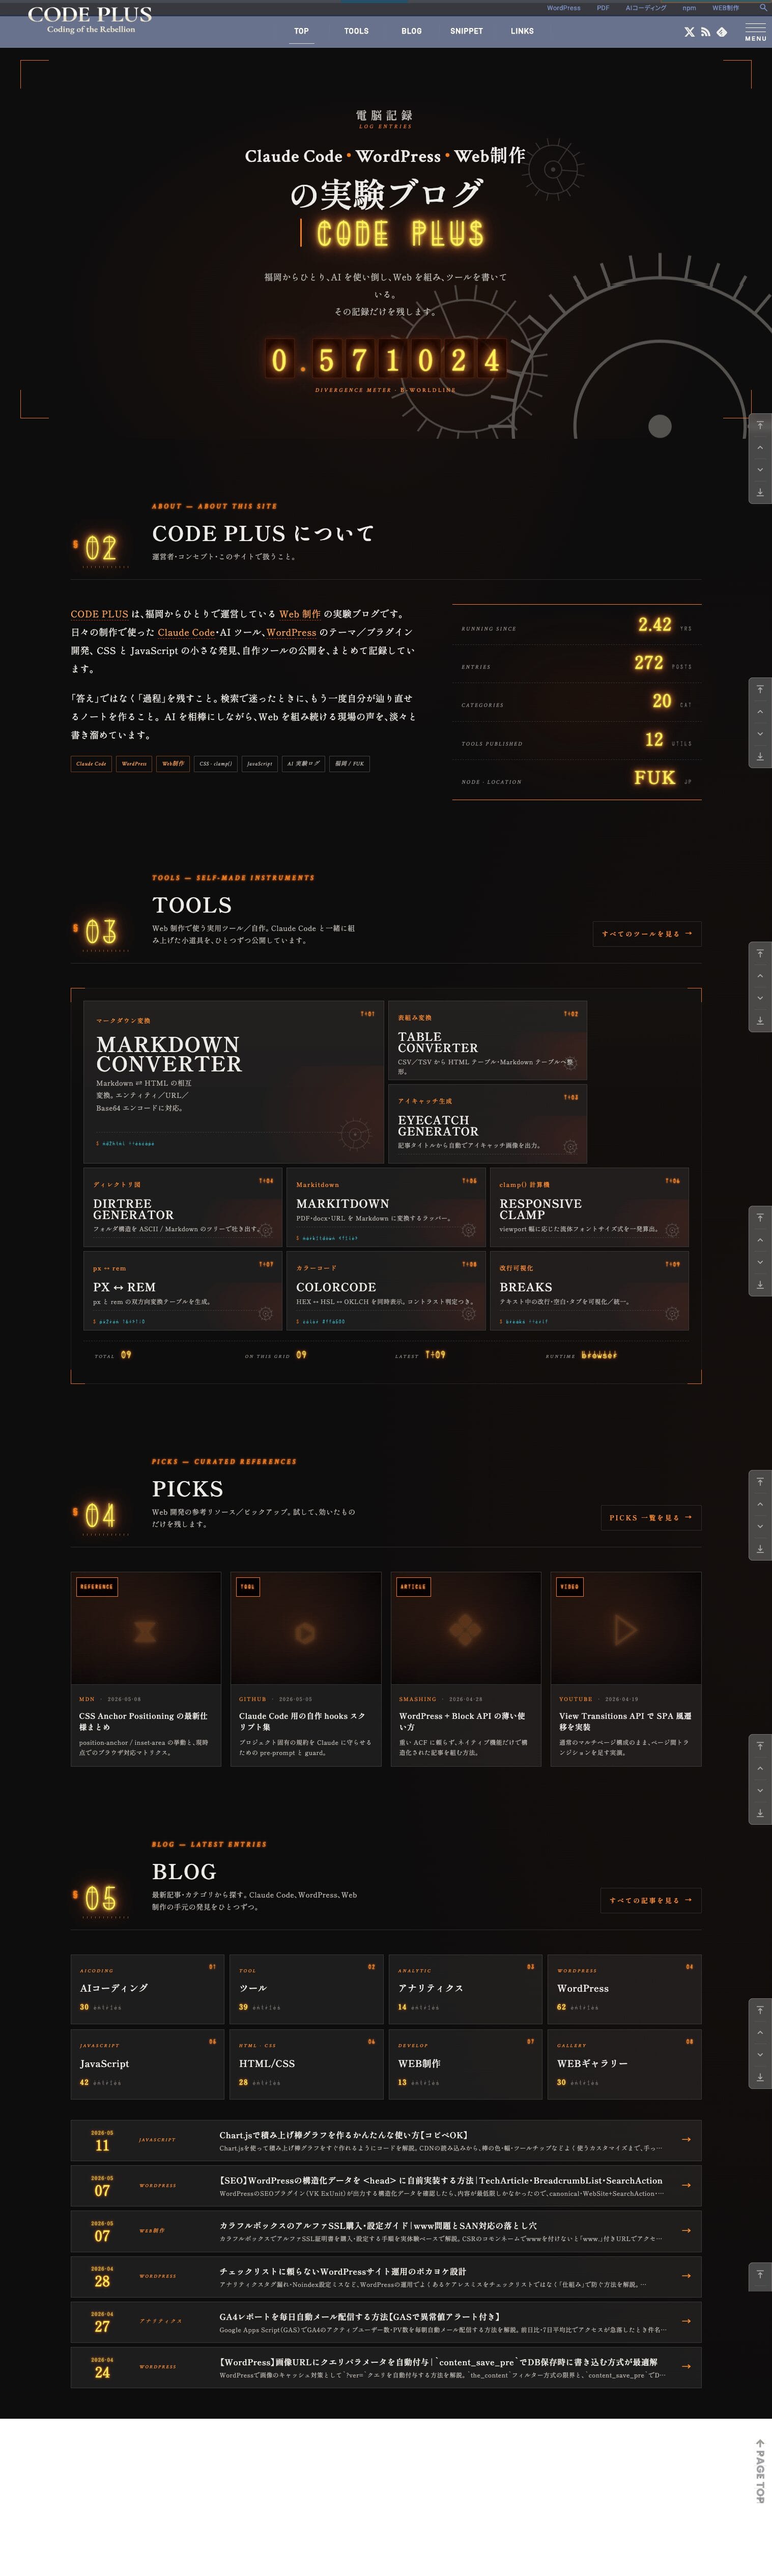Open LINKS in the main navigation
Viewport: 772px width, 2576px height.
(x=522, y=31)
